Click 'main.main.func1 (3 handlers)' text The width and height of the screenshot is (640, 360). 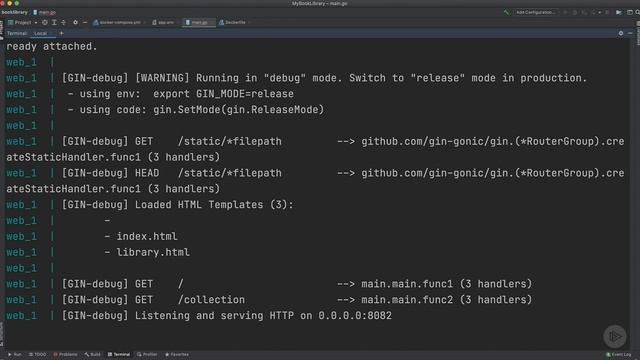click(x=447, y=284)
